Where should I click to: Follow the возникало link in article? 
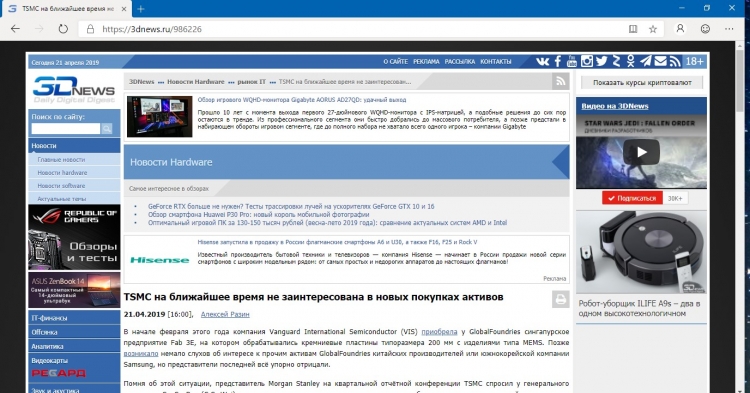(x=141, y=353)
